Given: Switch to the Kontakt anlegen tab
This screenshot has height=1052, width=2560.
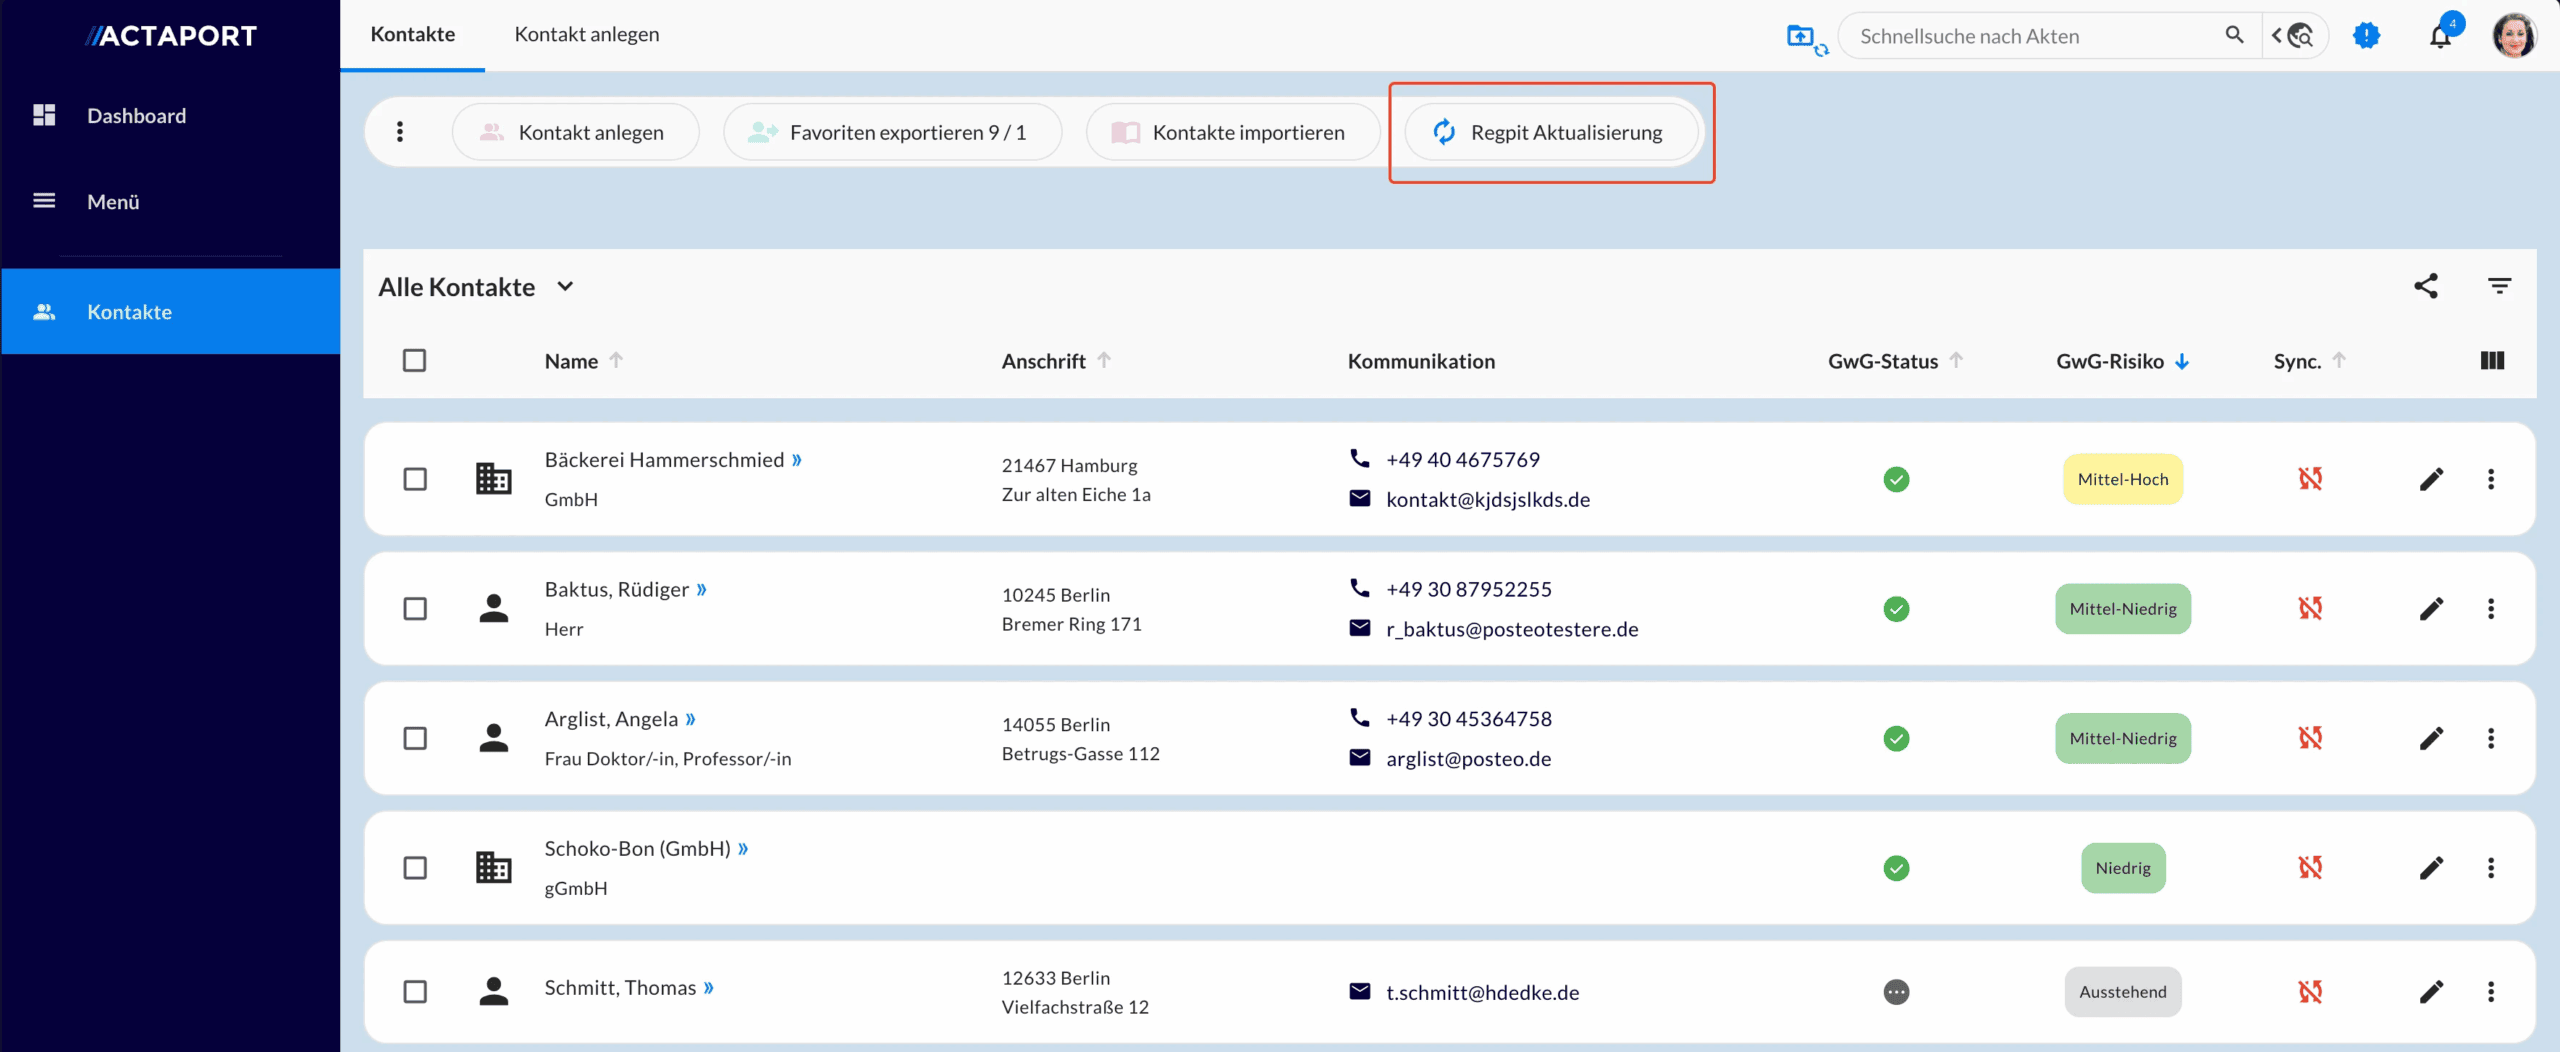Looking at the screenshot, I should coord(586,33).
